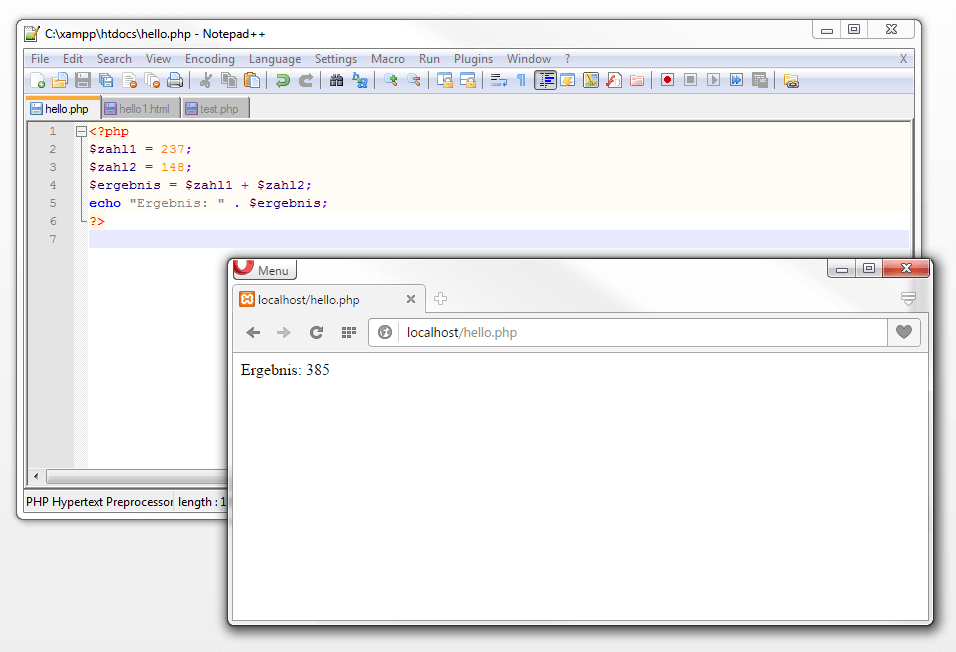Stop macro recording button
Viewport: 956px width, 652px height.
pyautogui.click(x=690, y=80)
